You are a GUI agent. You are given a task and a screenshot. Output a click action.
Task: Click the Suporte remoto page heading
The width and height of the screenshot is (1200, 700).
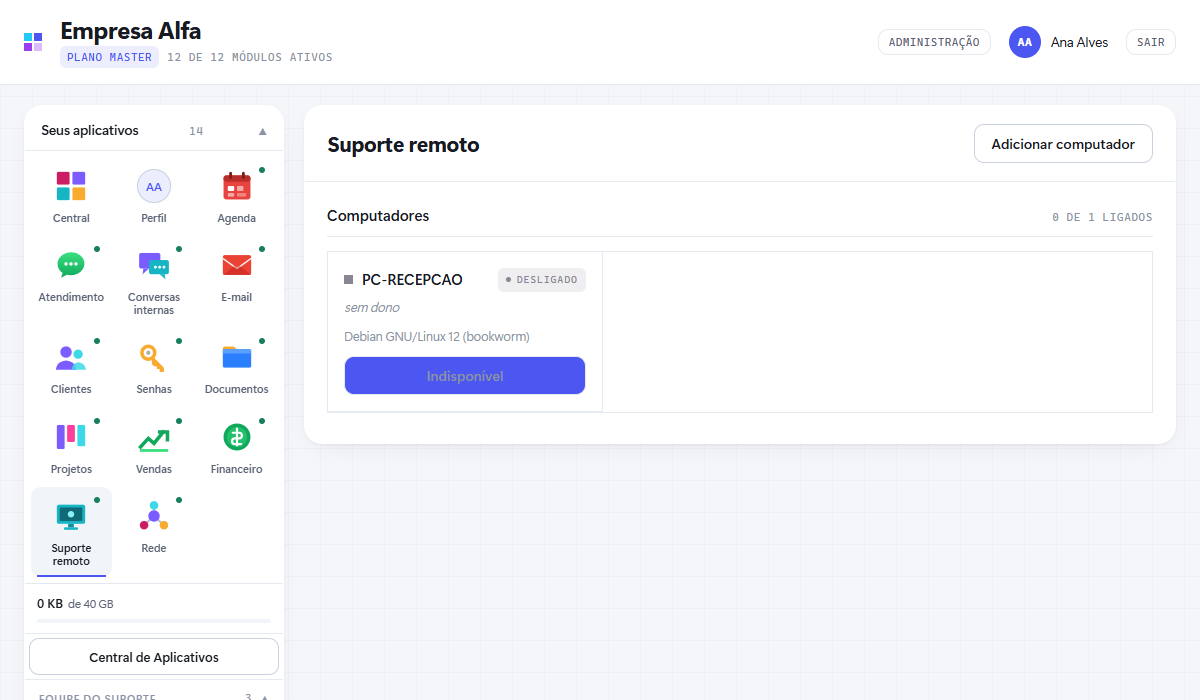(404, 145)
